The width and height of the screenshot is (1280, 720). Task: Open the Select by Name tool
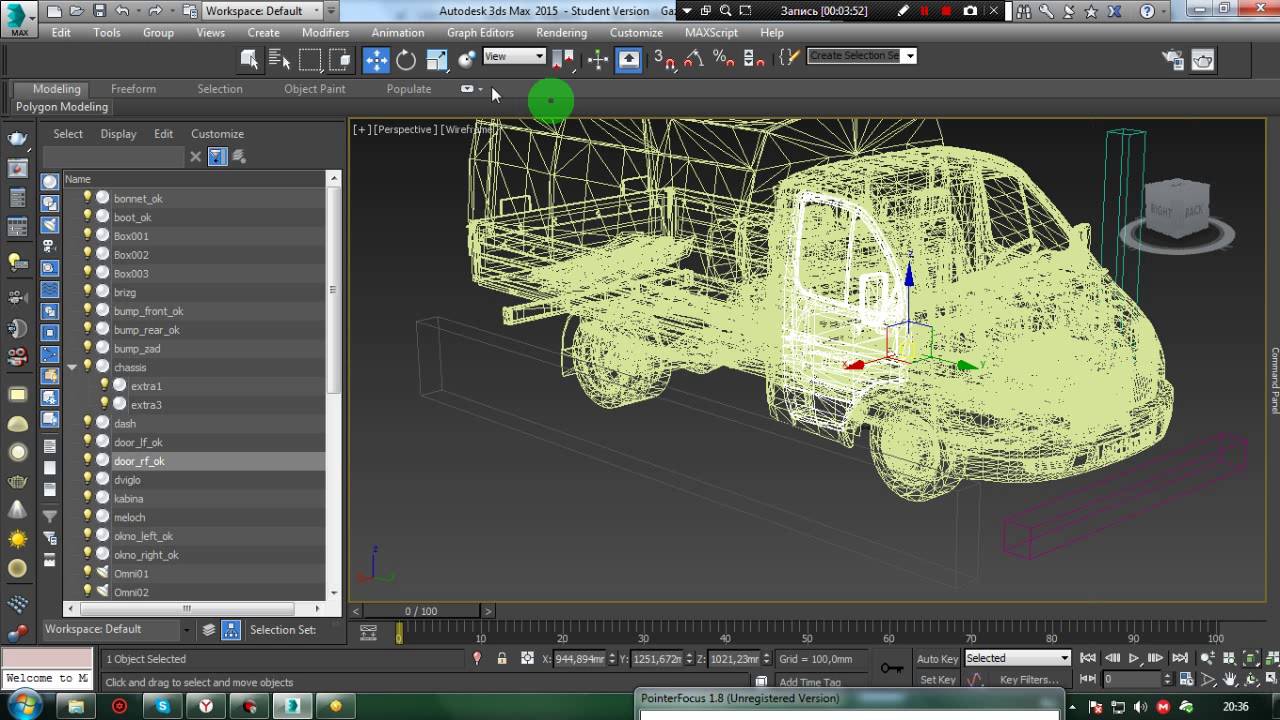point(279,60)
